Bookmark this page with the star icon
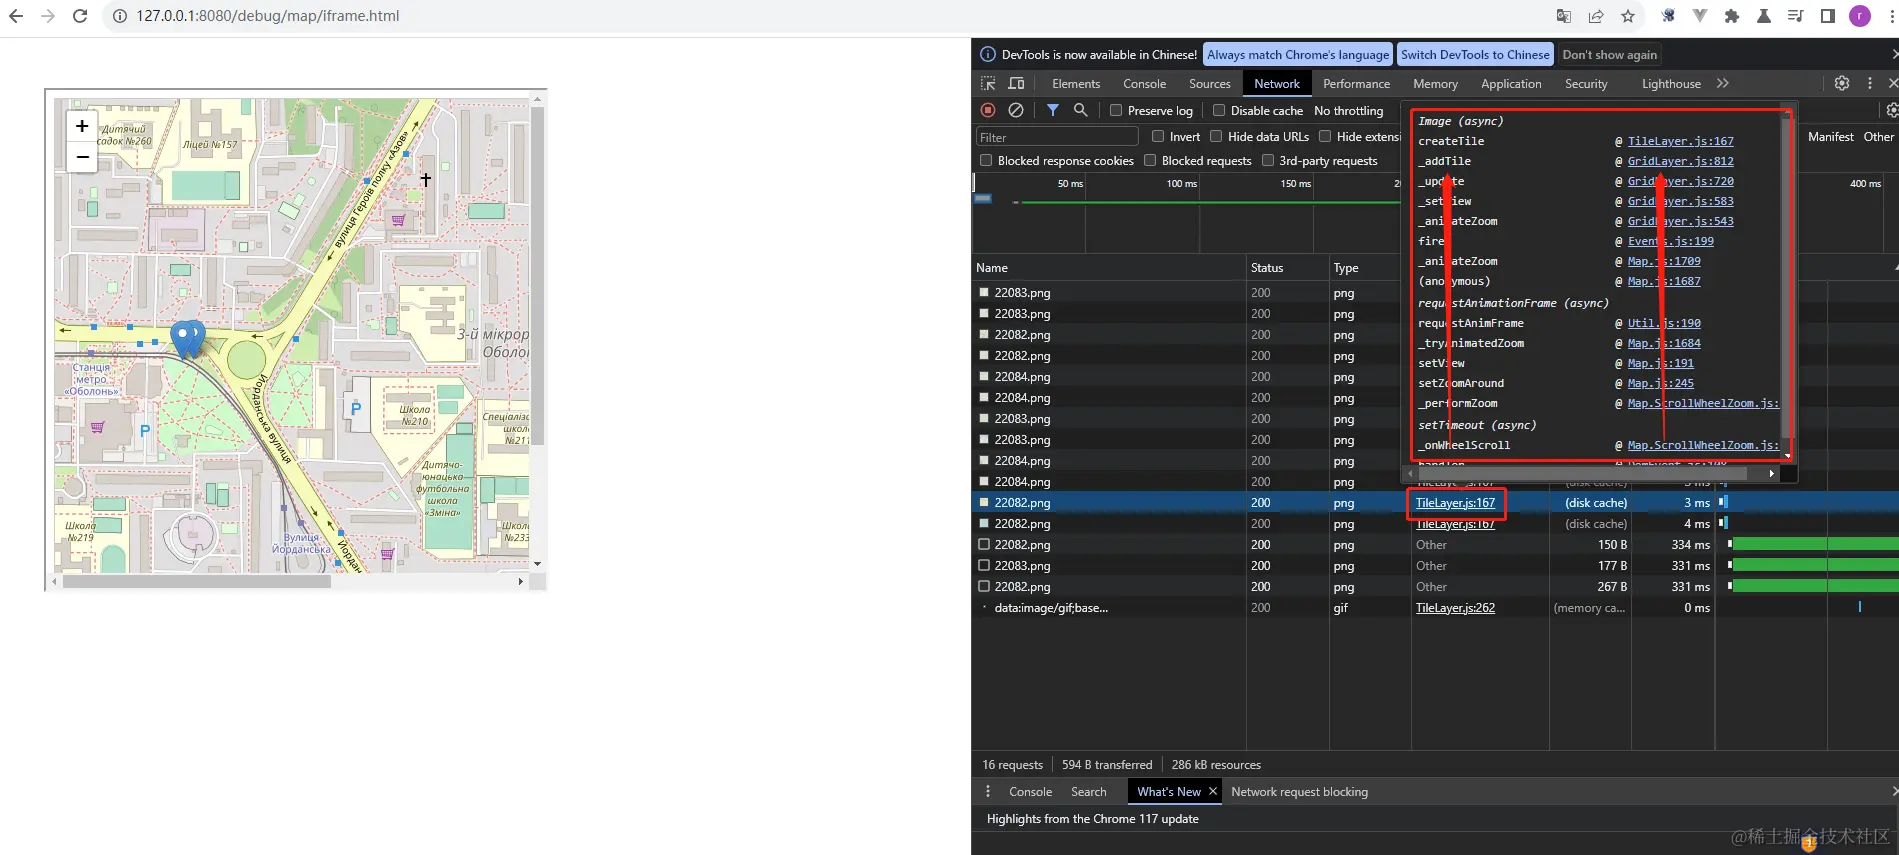This screenshot has width=1899, height=855. (x=1628, y=16)
